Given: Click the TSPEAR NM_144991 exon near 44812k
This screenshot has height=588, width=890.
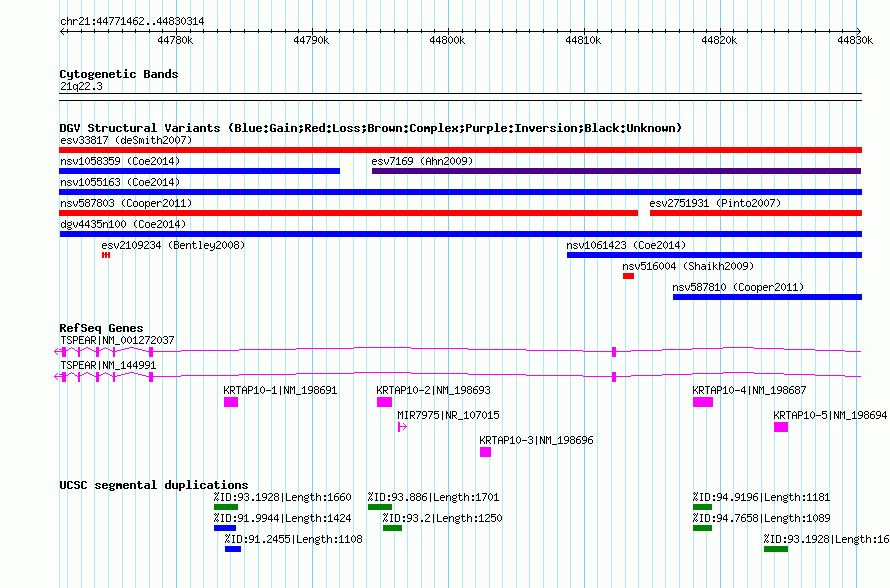Looking at the screenshot, I should click(614, 377).
